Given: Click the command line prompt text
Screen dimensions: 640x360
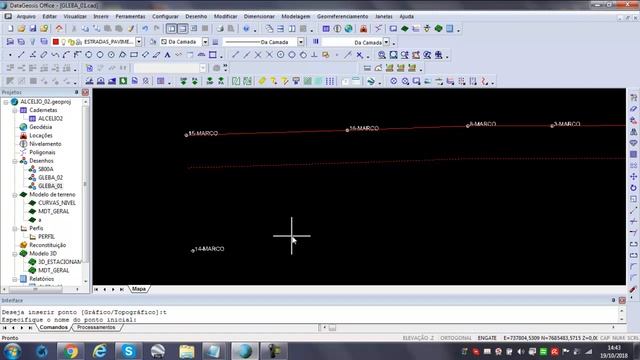Looking at the screenshot, I should point(69,320).
